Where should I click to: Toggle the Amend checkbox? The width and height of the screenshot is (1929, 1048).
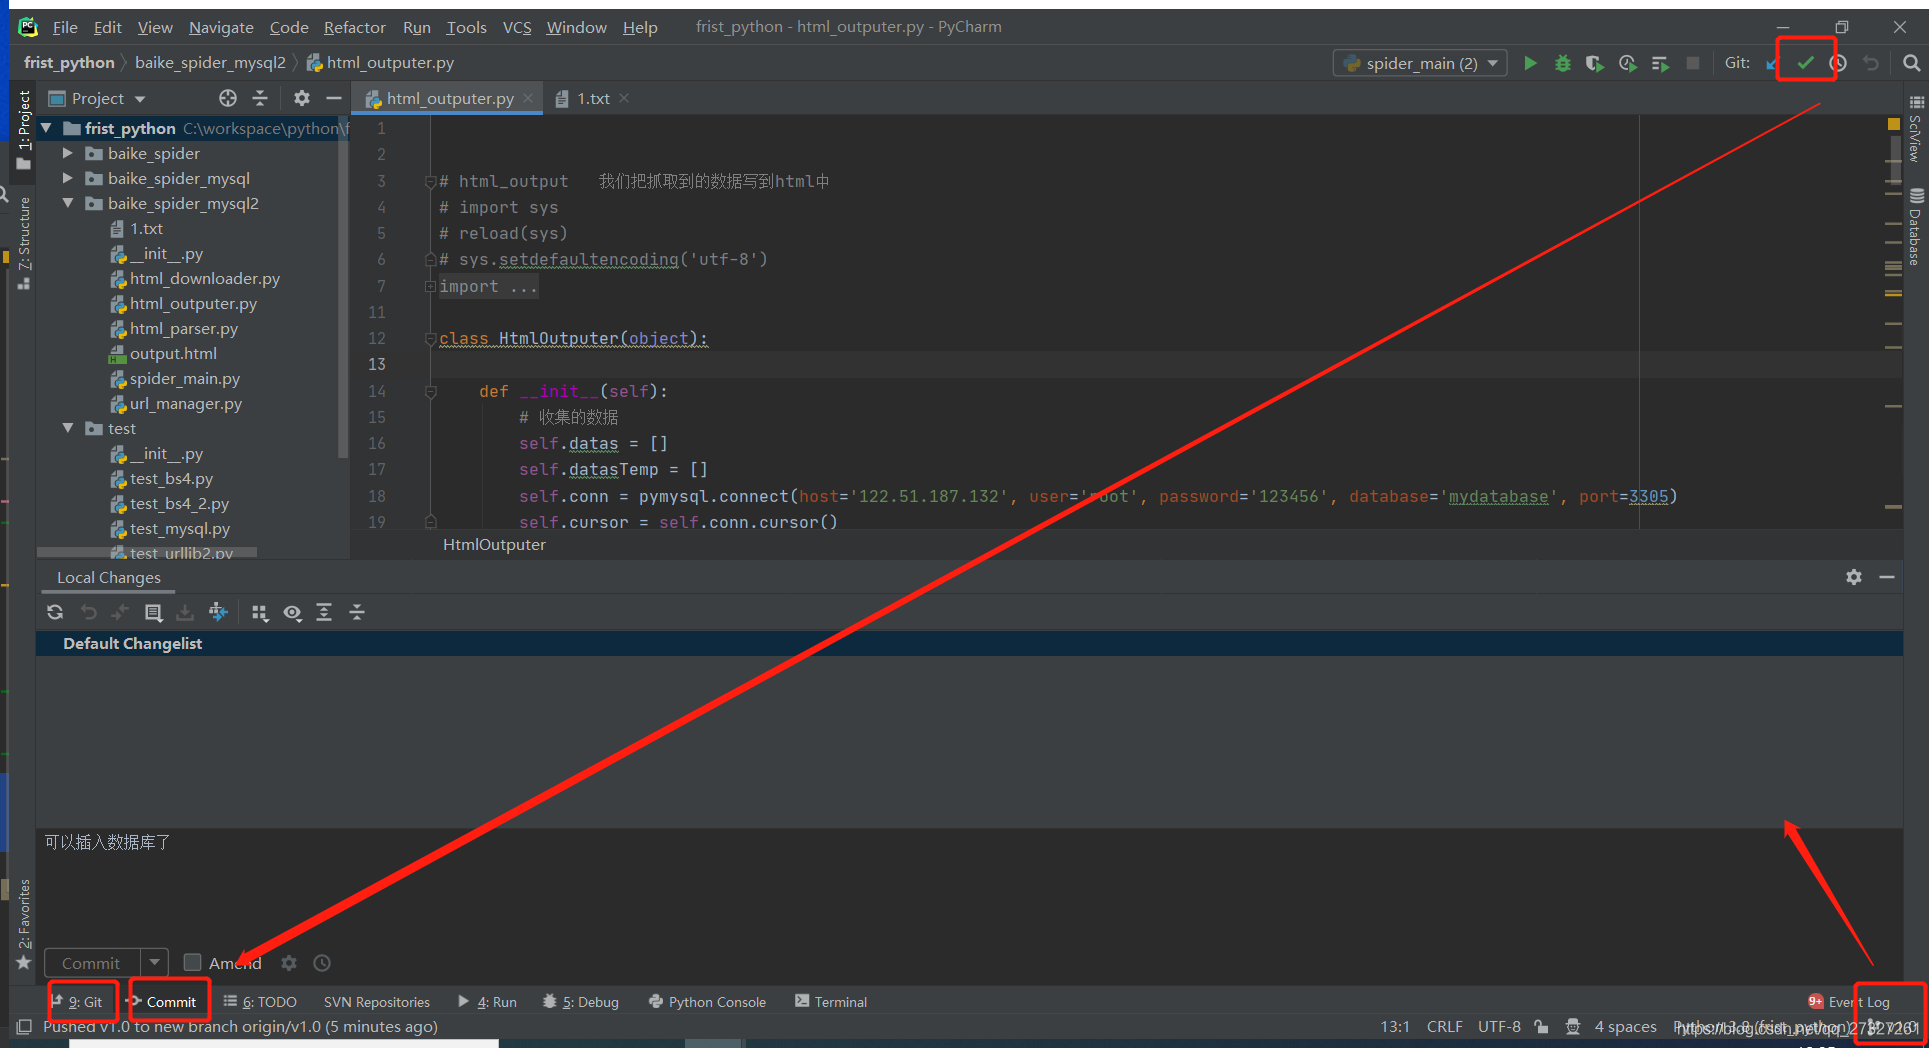[192, 962]
